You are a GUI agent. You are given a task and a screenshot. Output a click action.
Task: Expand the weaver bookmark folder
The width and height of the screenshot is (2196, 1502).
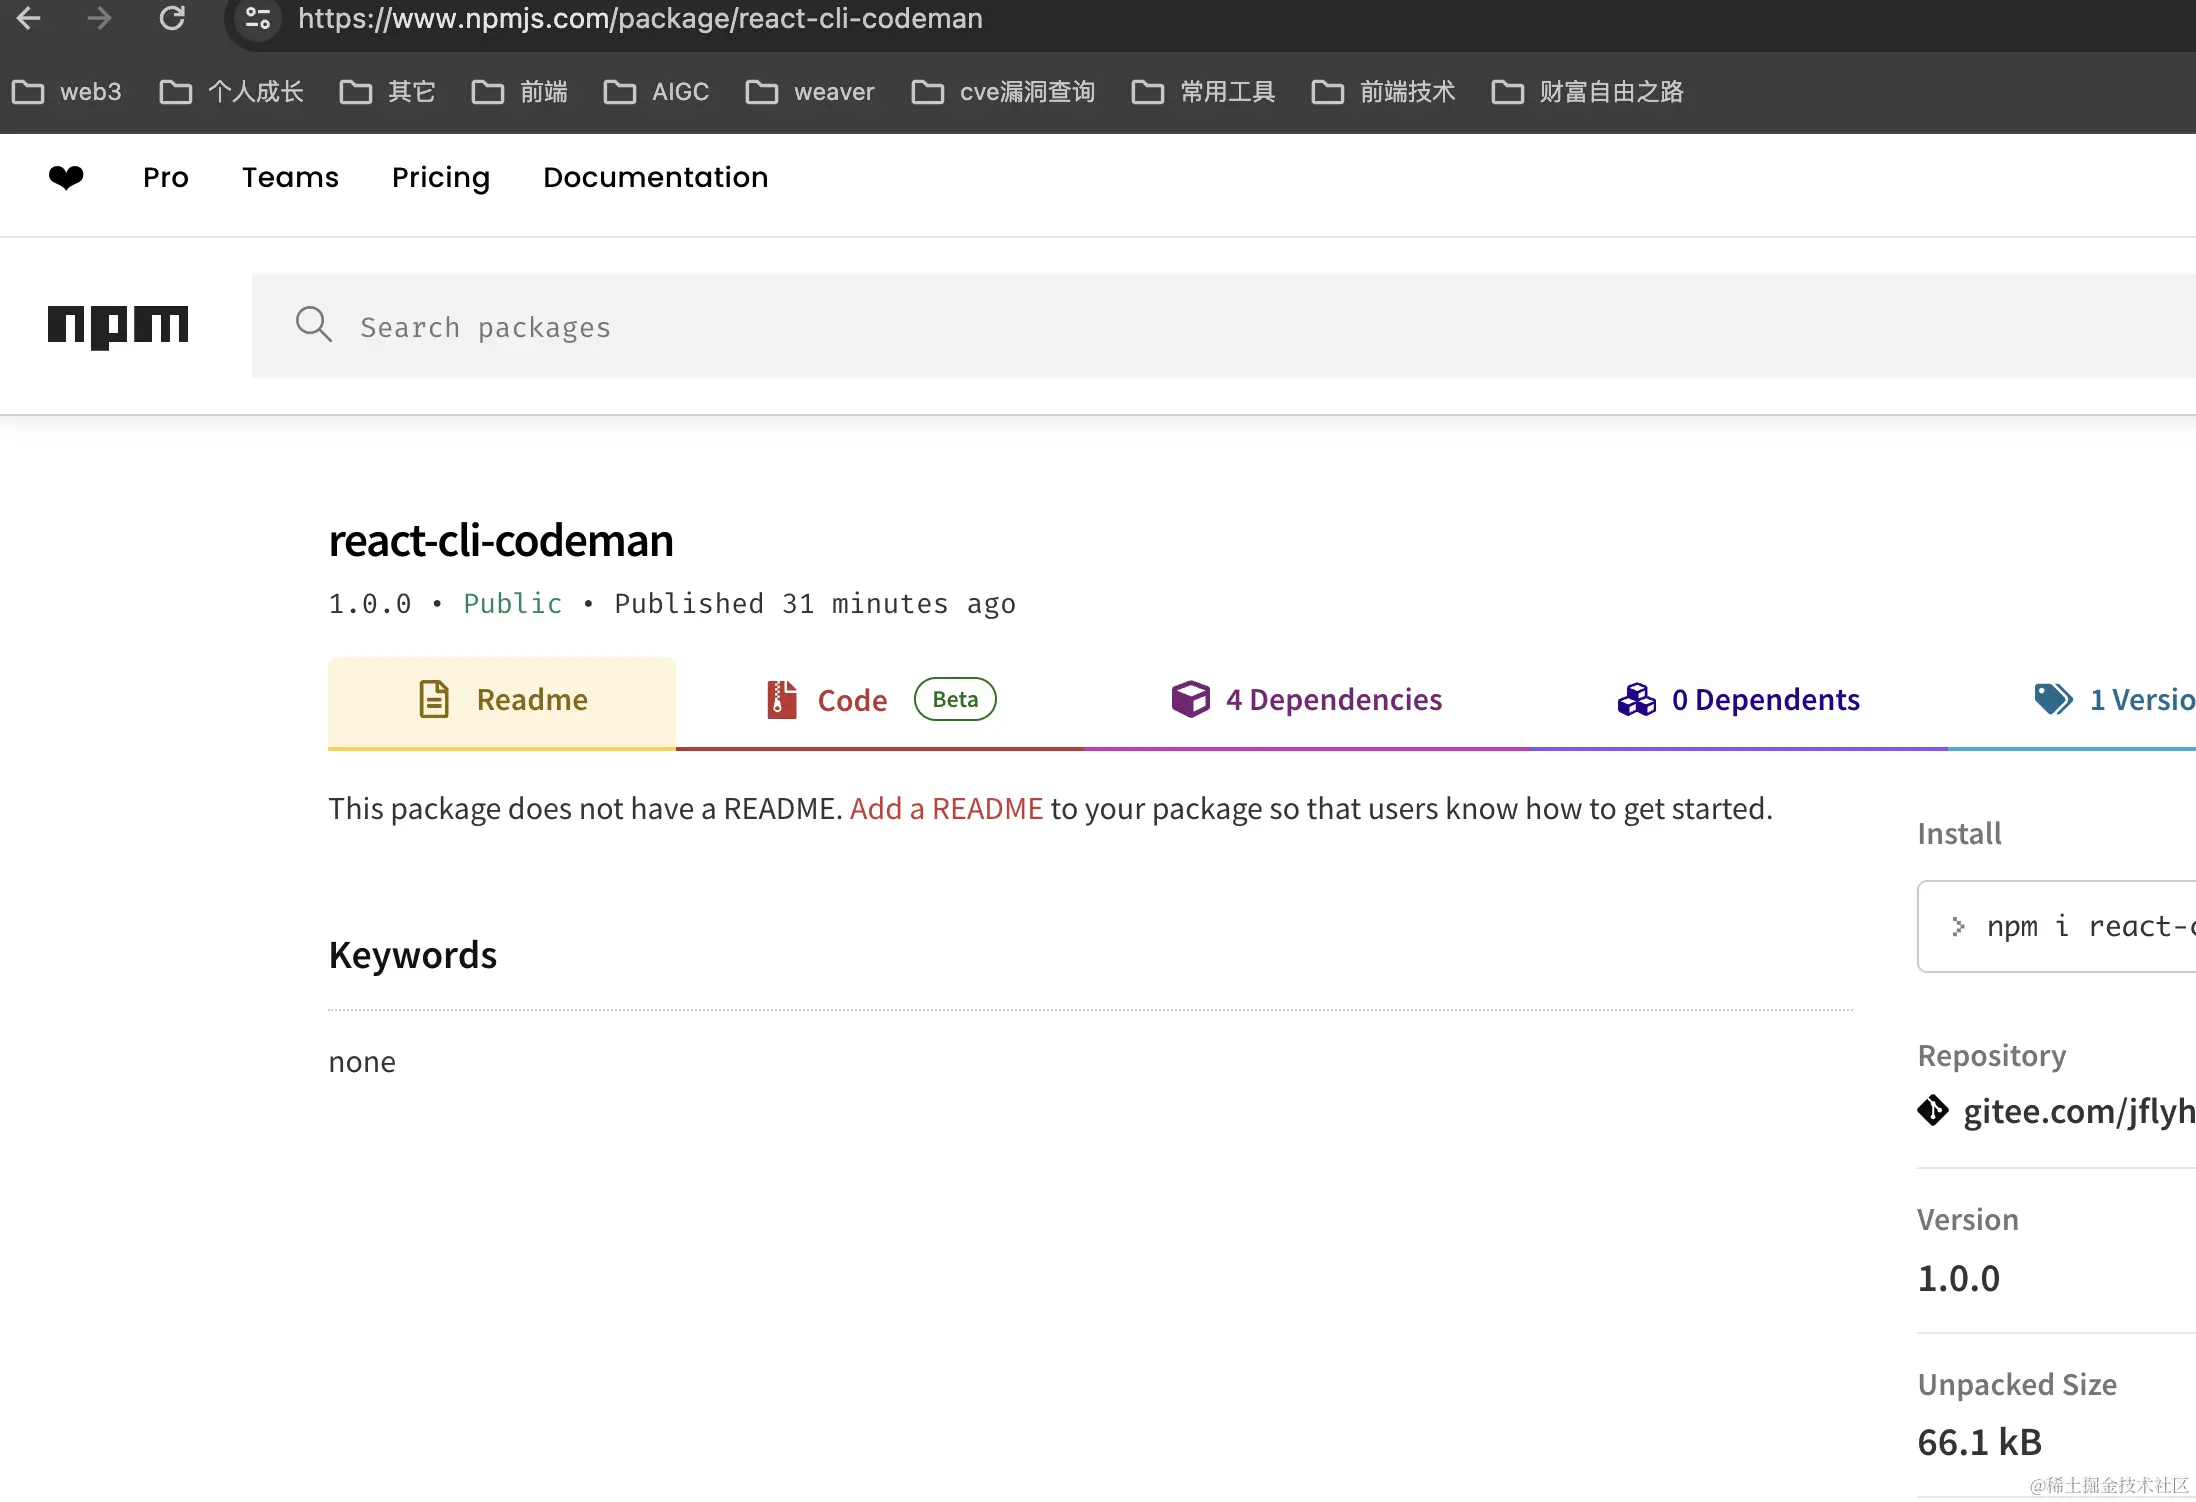pyautogui.click(x=810, y=92)
